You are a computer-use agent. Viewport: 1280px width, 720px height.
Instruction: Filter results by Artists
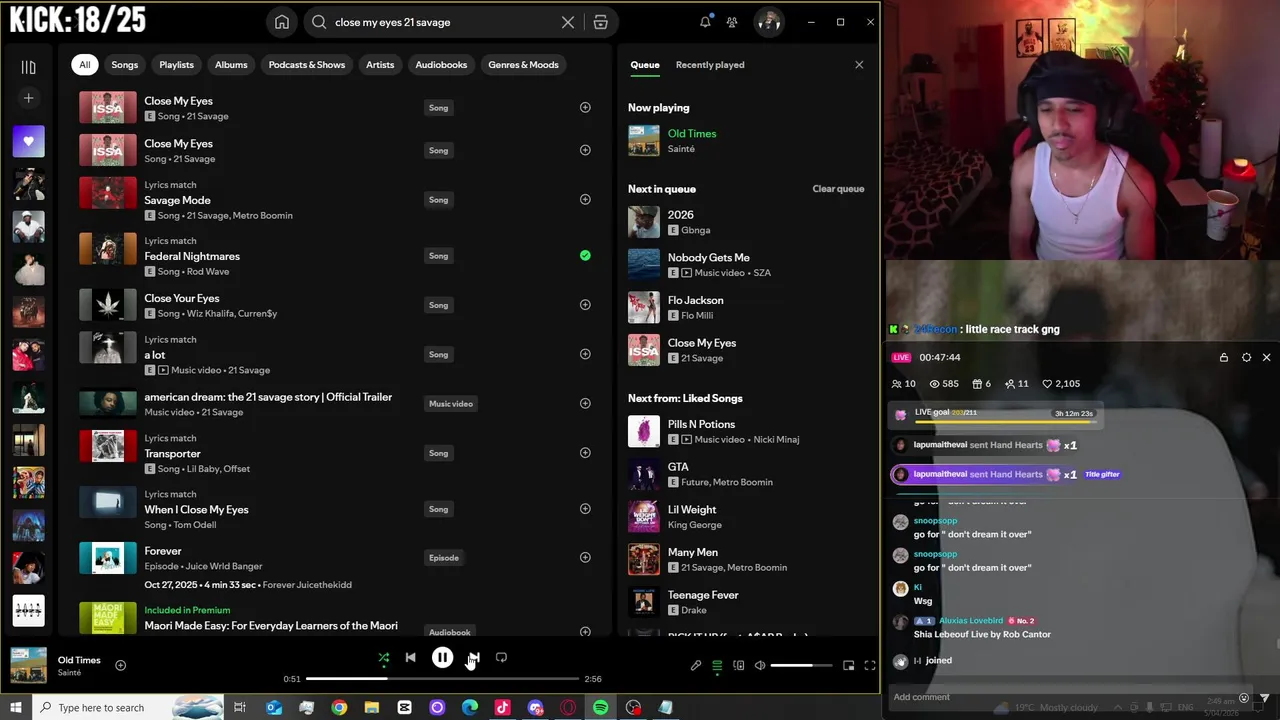(380, 65)
